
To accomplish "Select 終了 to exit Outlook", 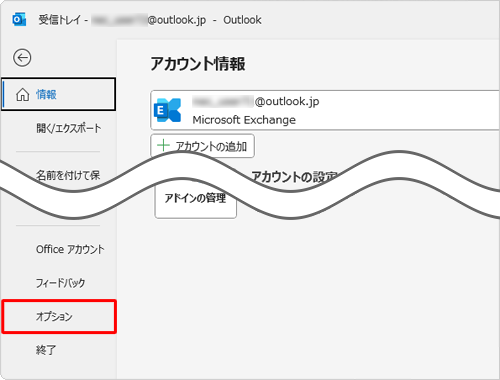I will tap(46, 350).
